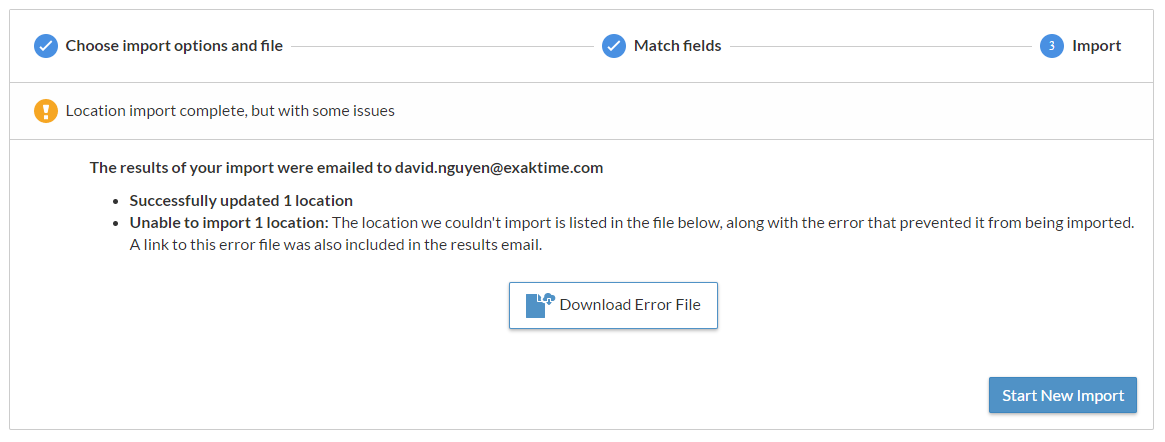Click progress line between steps one and two
This screenshot has width=1165, height=442.
[442, 46]
